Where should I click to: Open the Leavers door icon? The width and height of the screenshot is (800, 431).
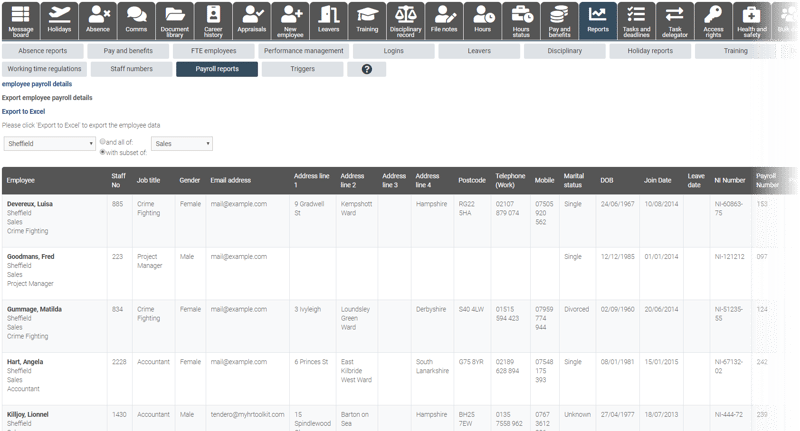(x=329, y=21)
